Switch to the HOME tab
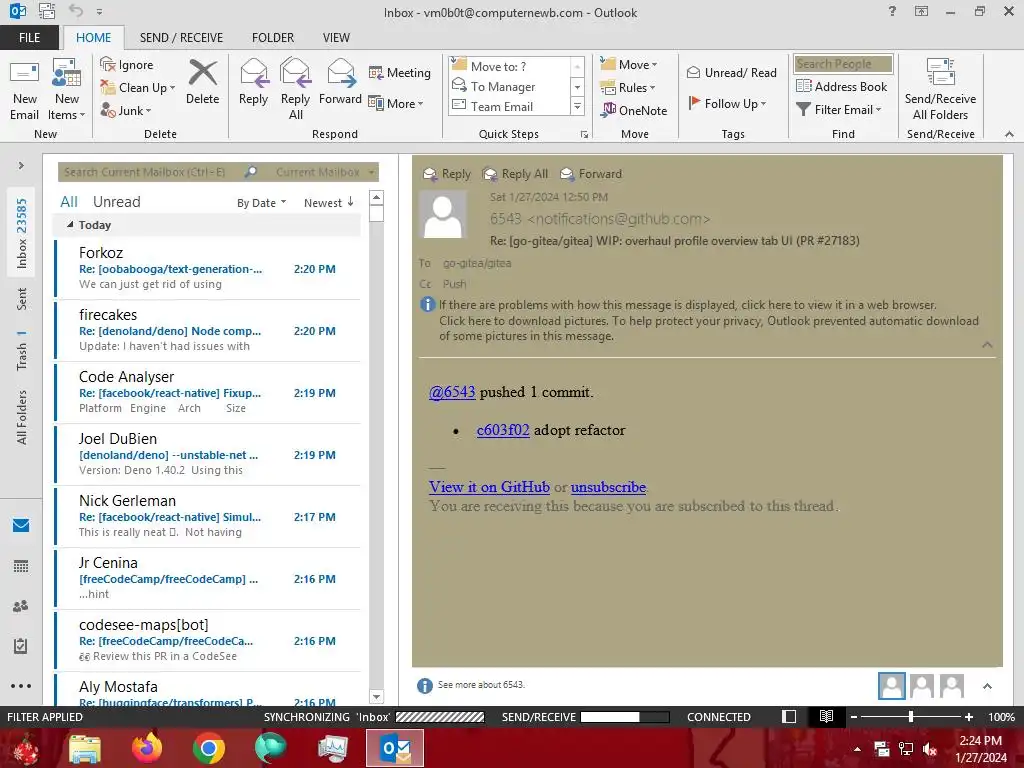The image size is (1024, 768). point(93,37)
